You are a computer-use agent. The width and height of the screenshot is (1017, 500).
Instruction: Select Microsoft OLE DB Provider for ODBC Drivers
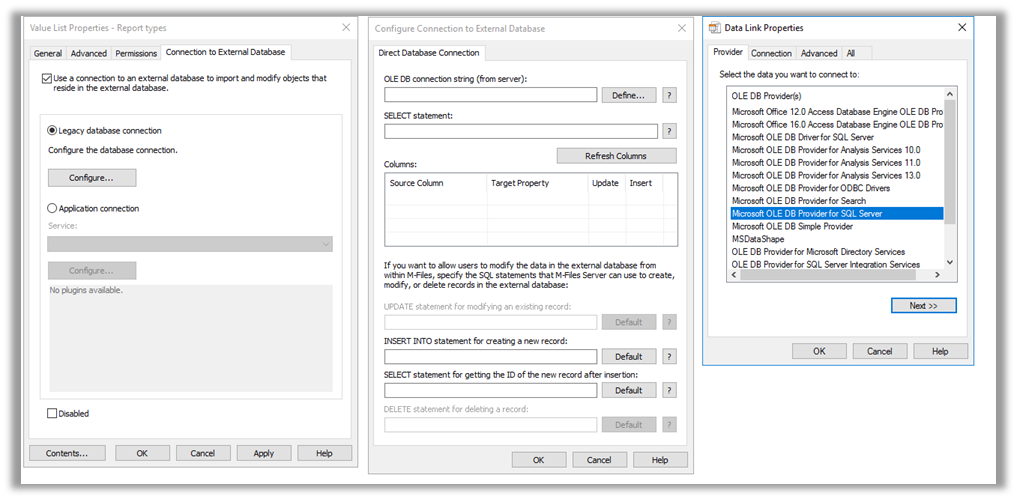[811, 188]
